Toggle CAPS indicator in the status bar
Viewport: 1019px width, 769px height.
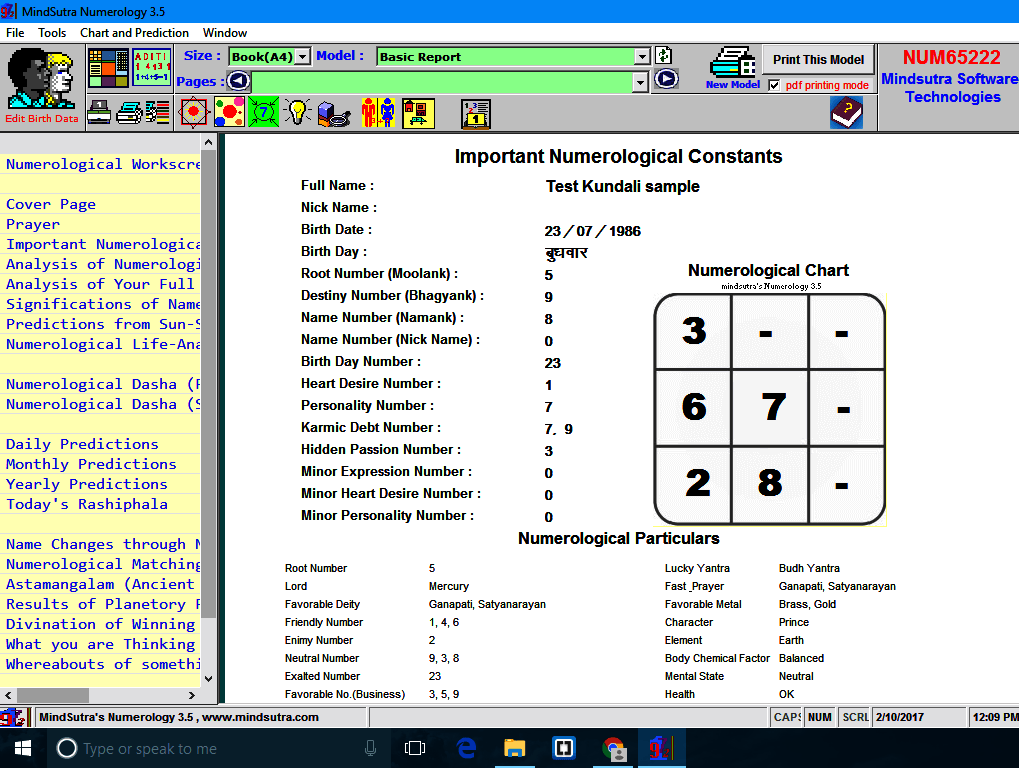click(x=786, y=717)
